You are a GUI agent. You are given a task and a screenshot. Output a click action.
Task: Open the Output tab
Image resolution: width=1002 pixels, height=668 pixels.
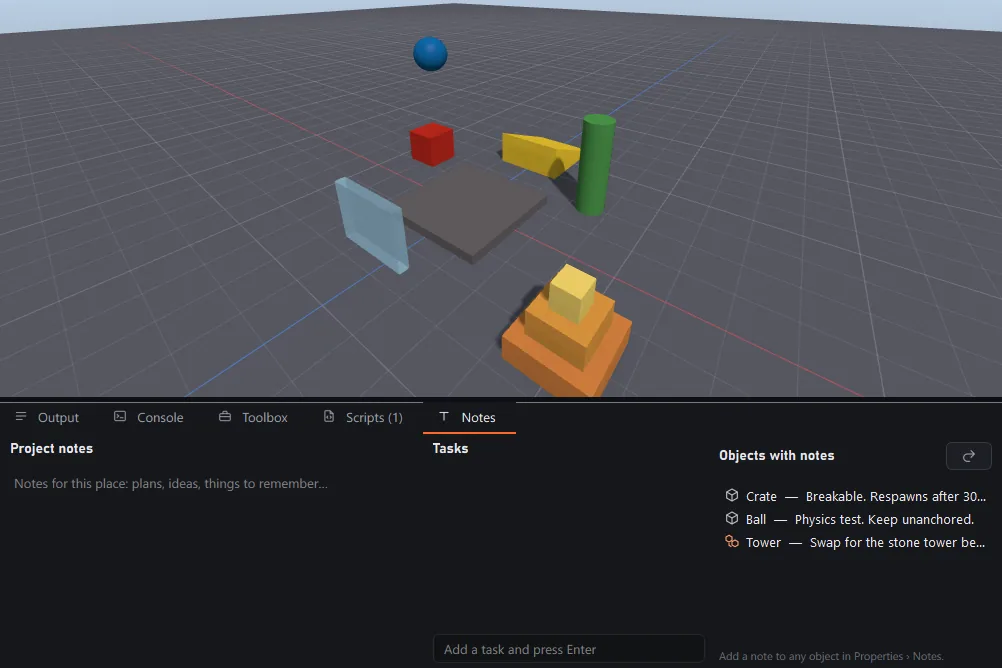point(47,417)
